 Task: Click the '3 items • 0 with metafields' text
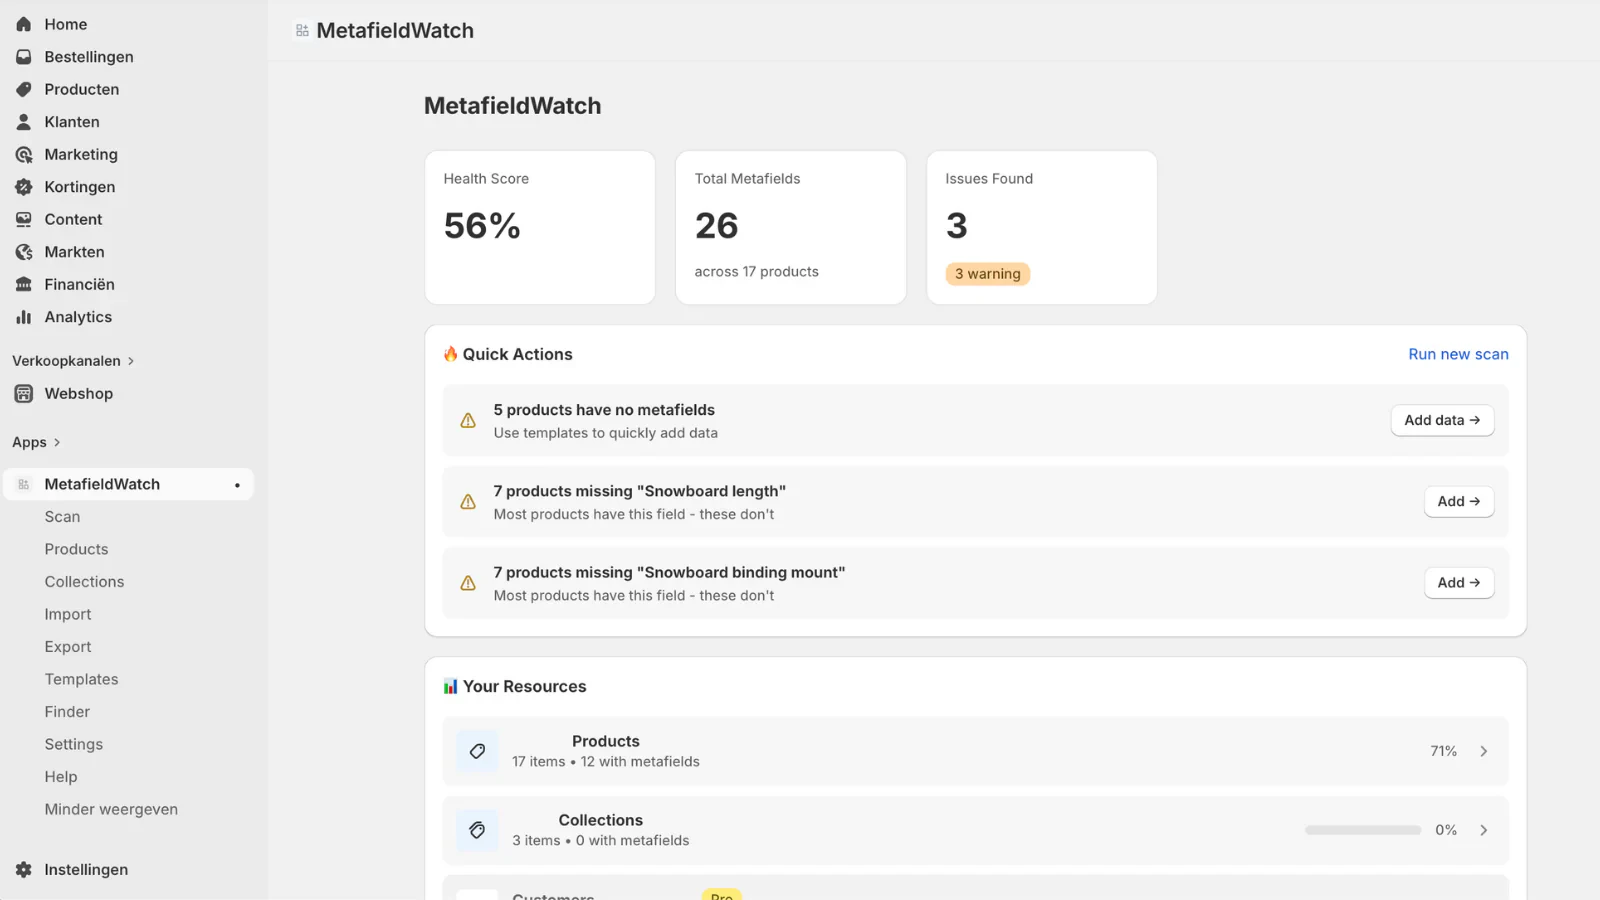tap(601, 841)
